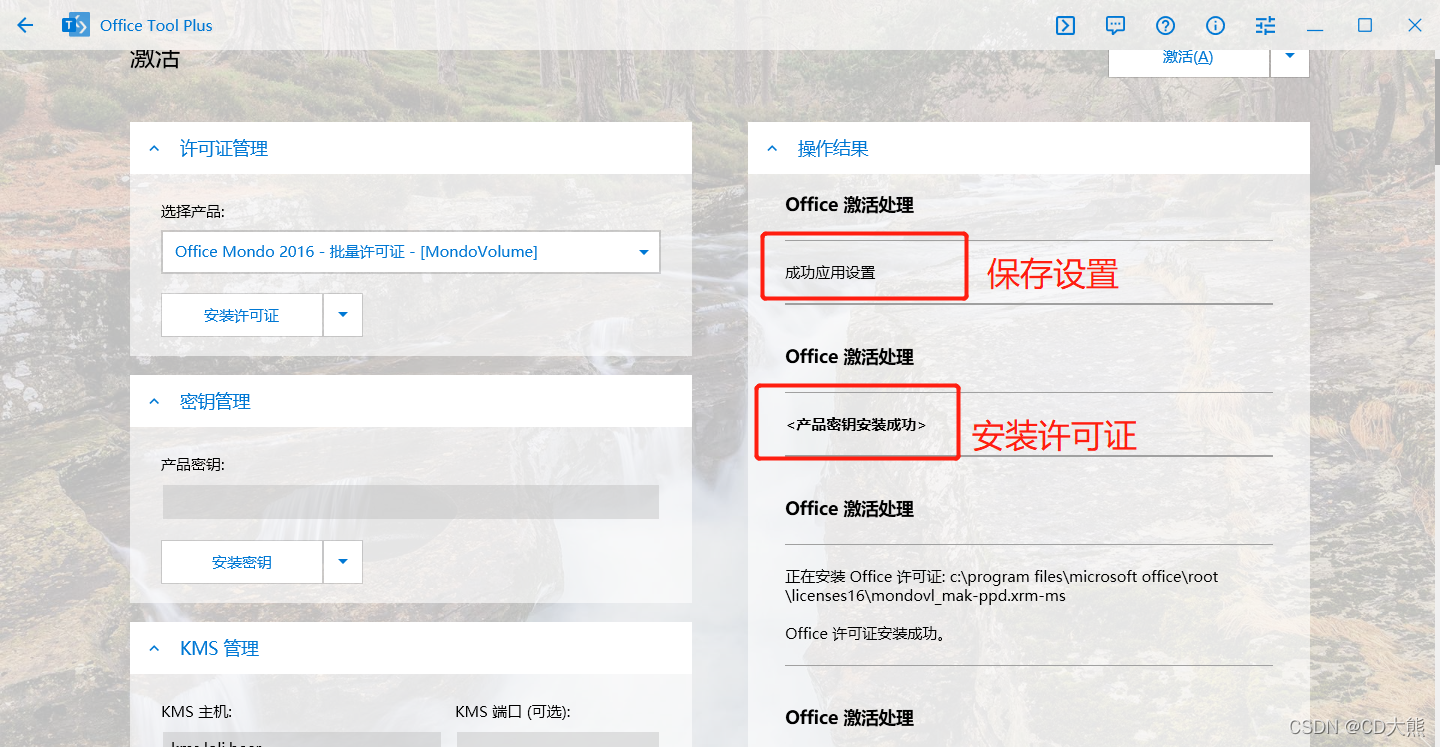Viewport: 1440px width, 747px height.
Task: Open the arrow next to 安装许可证
Action: (343, 315)
